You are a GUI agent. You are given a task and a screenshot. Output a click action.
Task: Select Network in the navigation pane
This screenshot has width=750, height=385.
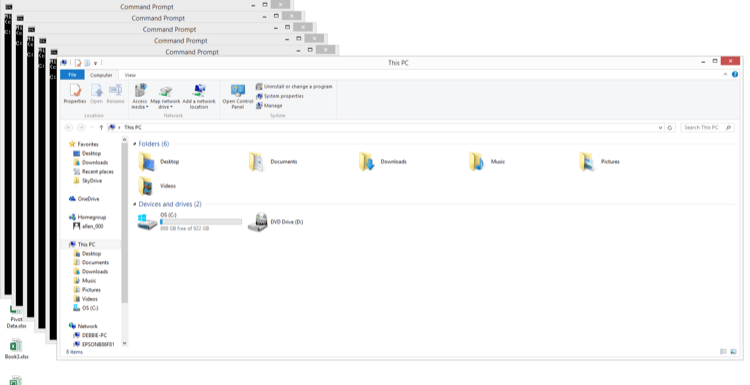click(x=83, y=326)
